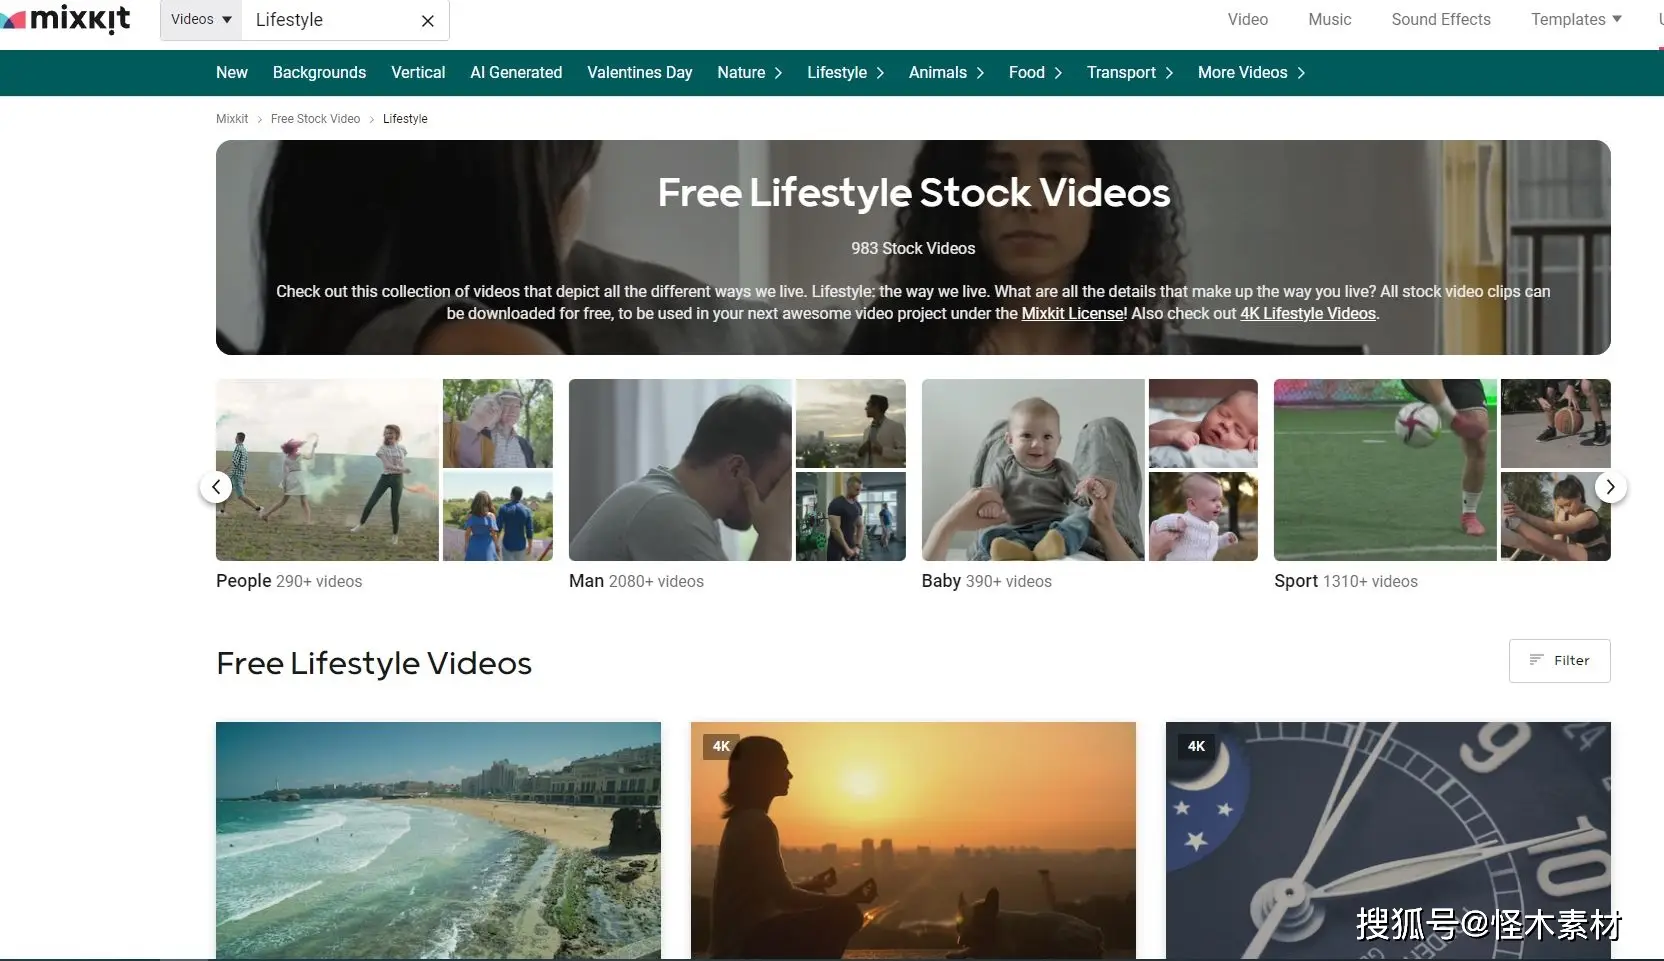Clear the Lifestyle search field with X
Screen dimensions: 1664x961
pyautogui.click(x=428, y=21)
